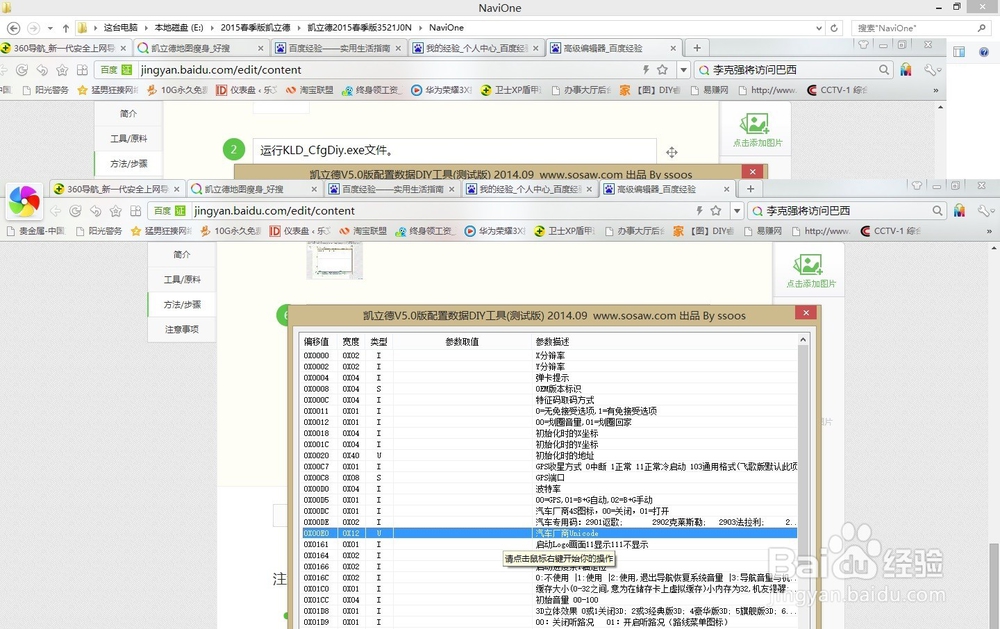Open the grid icon in lower browser toolbar

tap(135, 211)
